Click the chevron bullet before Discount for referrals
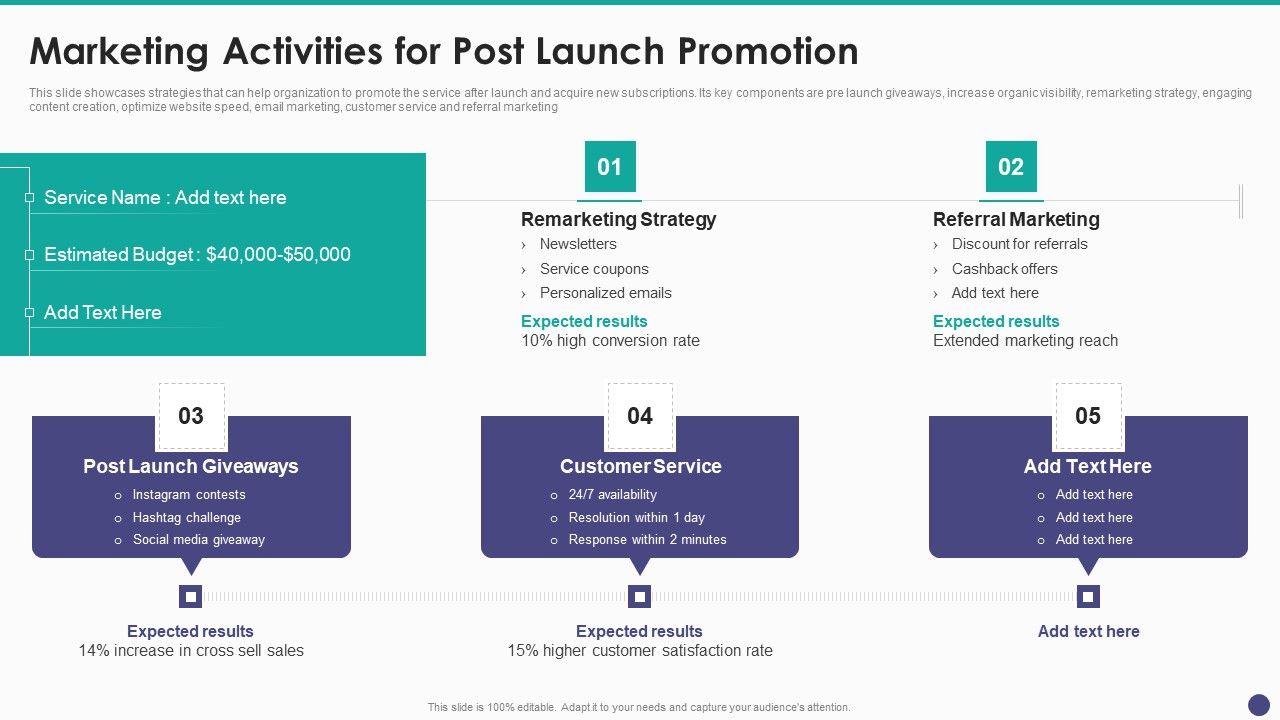This screenshot has height=720, width=1280. (936, 245)
